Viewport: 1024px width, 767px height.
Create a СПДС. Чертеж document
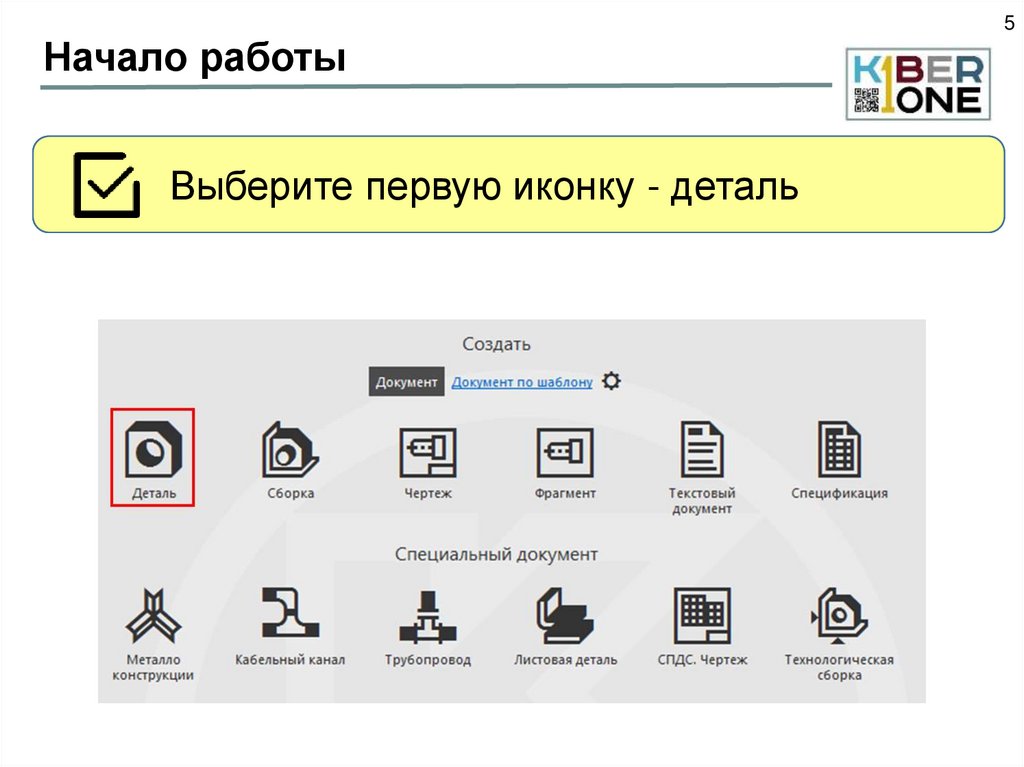click(x=702, y=615)
